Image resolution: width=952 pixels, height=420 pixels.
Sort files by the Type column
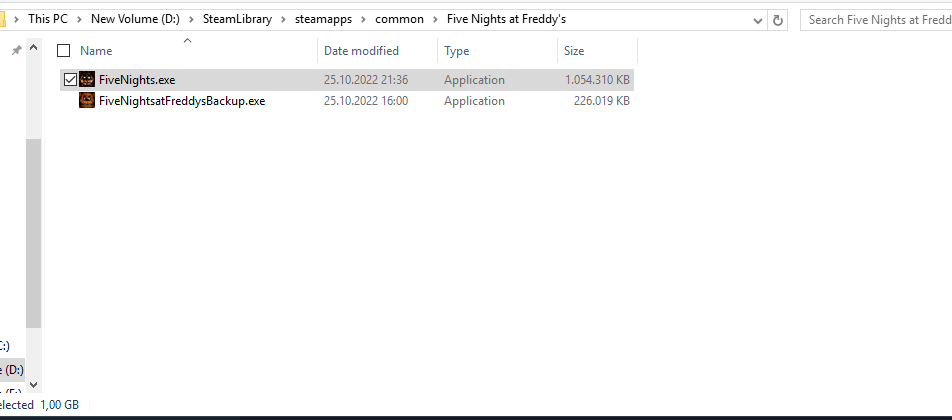(x=457, y=51)
